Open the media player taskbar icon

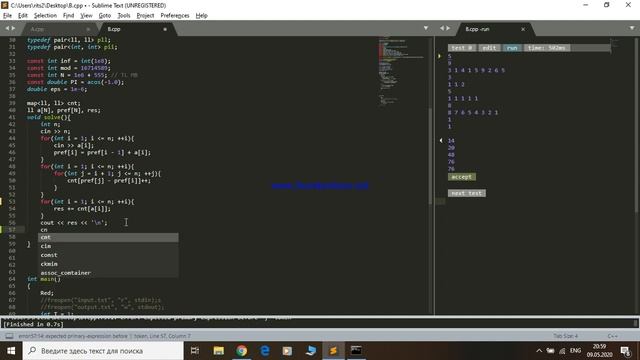coord(287,351)
